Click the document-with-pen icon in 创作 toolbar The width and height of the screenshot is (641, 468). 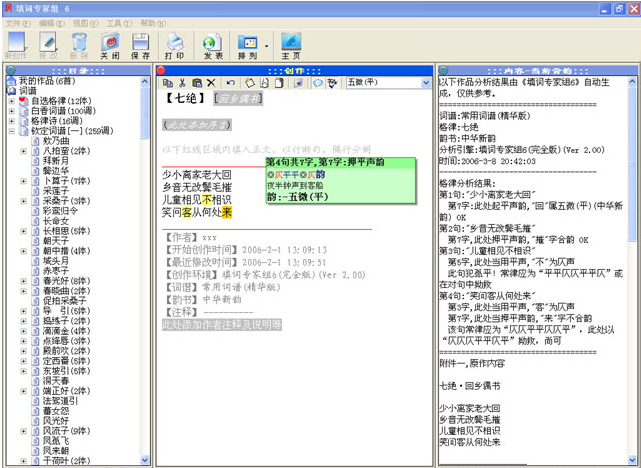pyautogui.click(x=264, y=83)
